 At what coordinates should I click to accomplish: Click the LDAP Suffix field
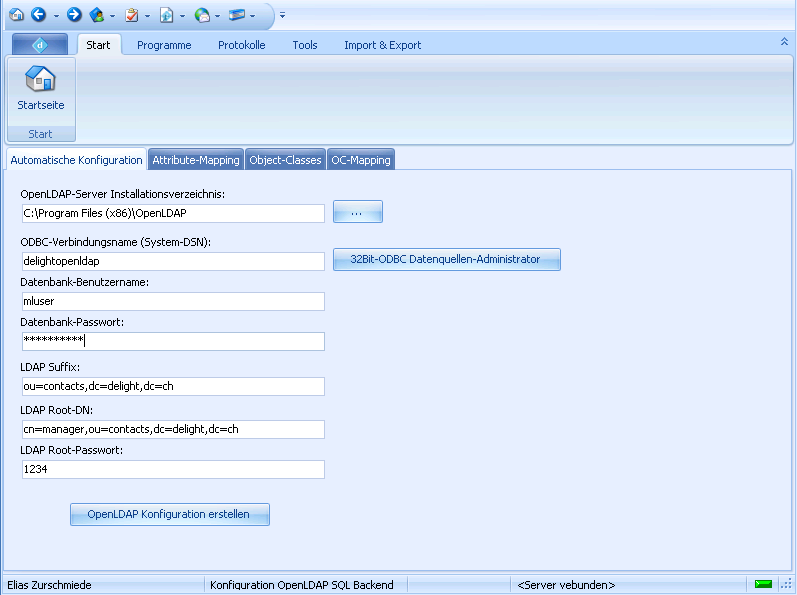point(173,386)
